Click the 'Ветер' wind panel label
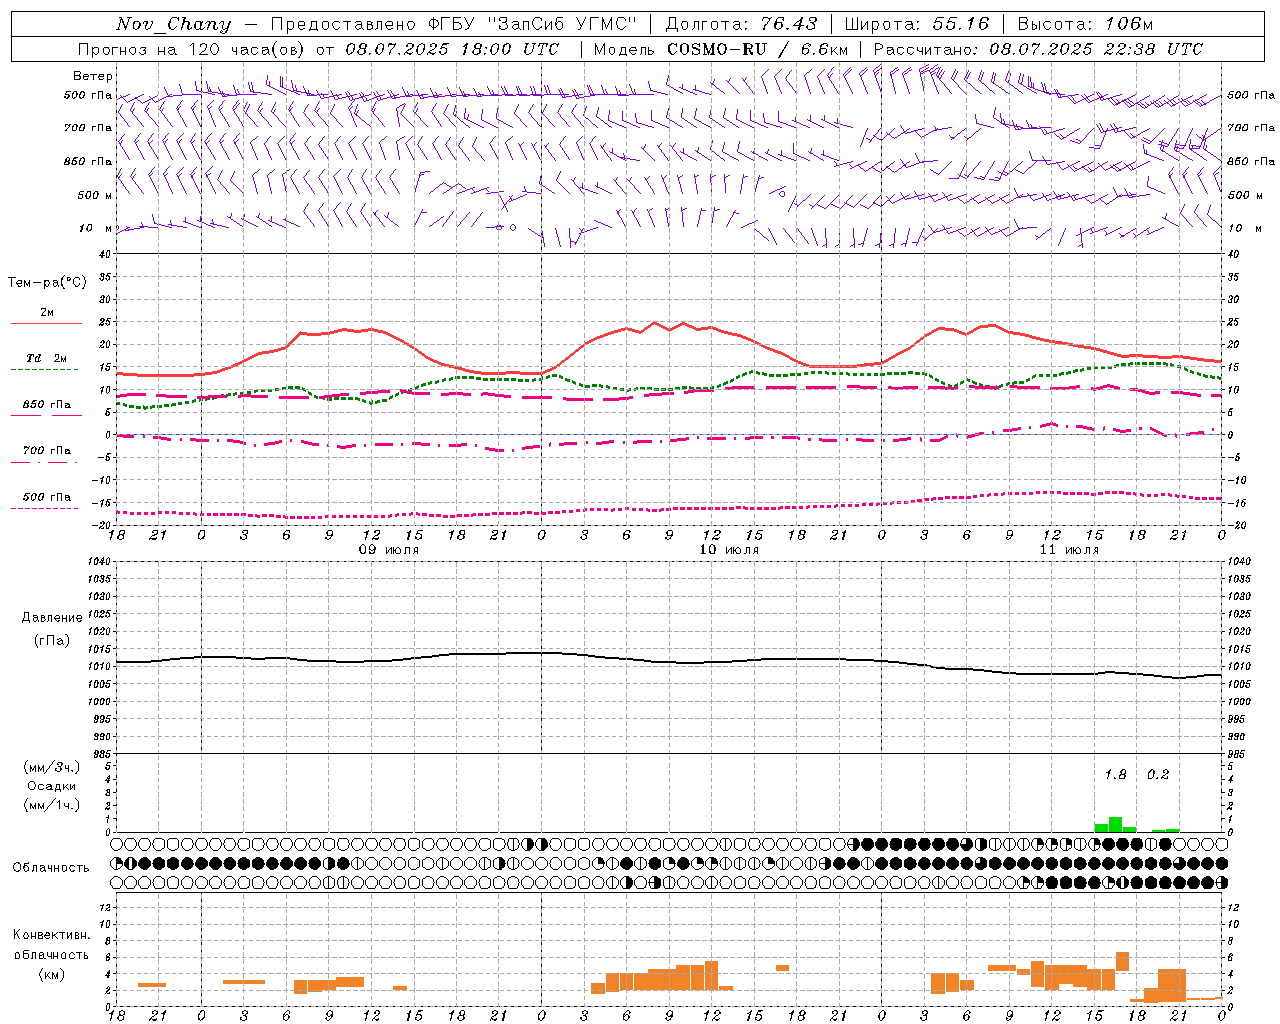The width and height of the screenshot is (1280, 1024). (93, 76)
